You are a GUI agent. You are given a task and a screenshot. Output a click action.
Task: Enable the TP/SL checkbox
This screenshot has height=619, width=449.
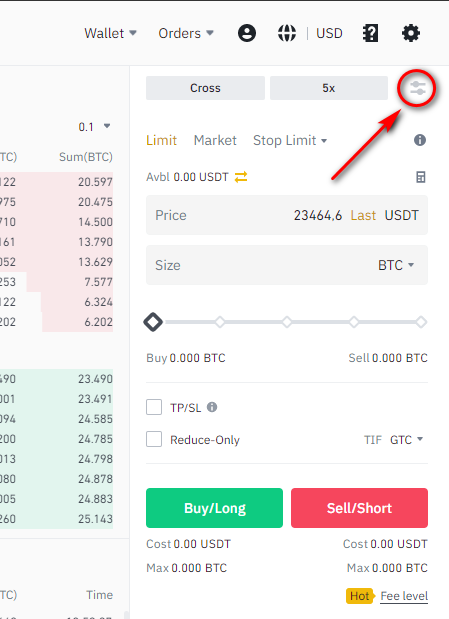tap(154, 407)
